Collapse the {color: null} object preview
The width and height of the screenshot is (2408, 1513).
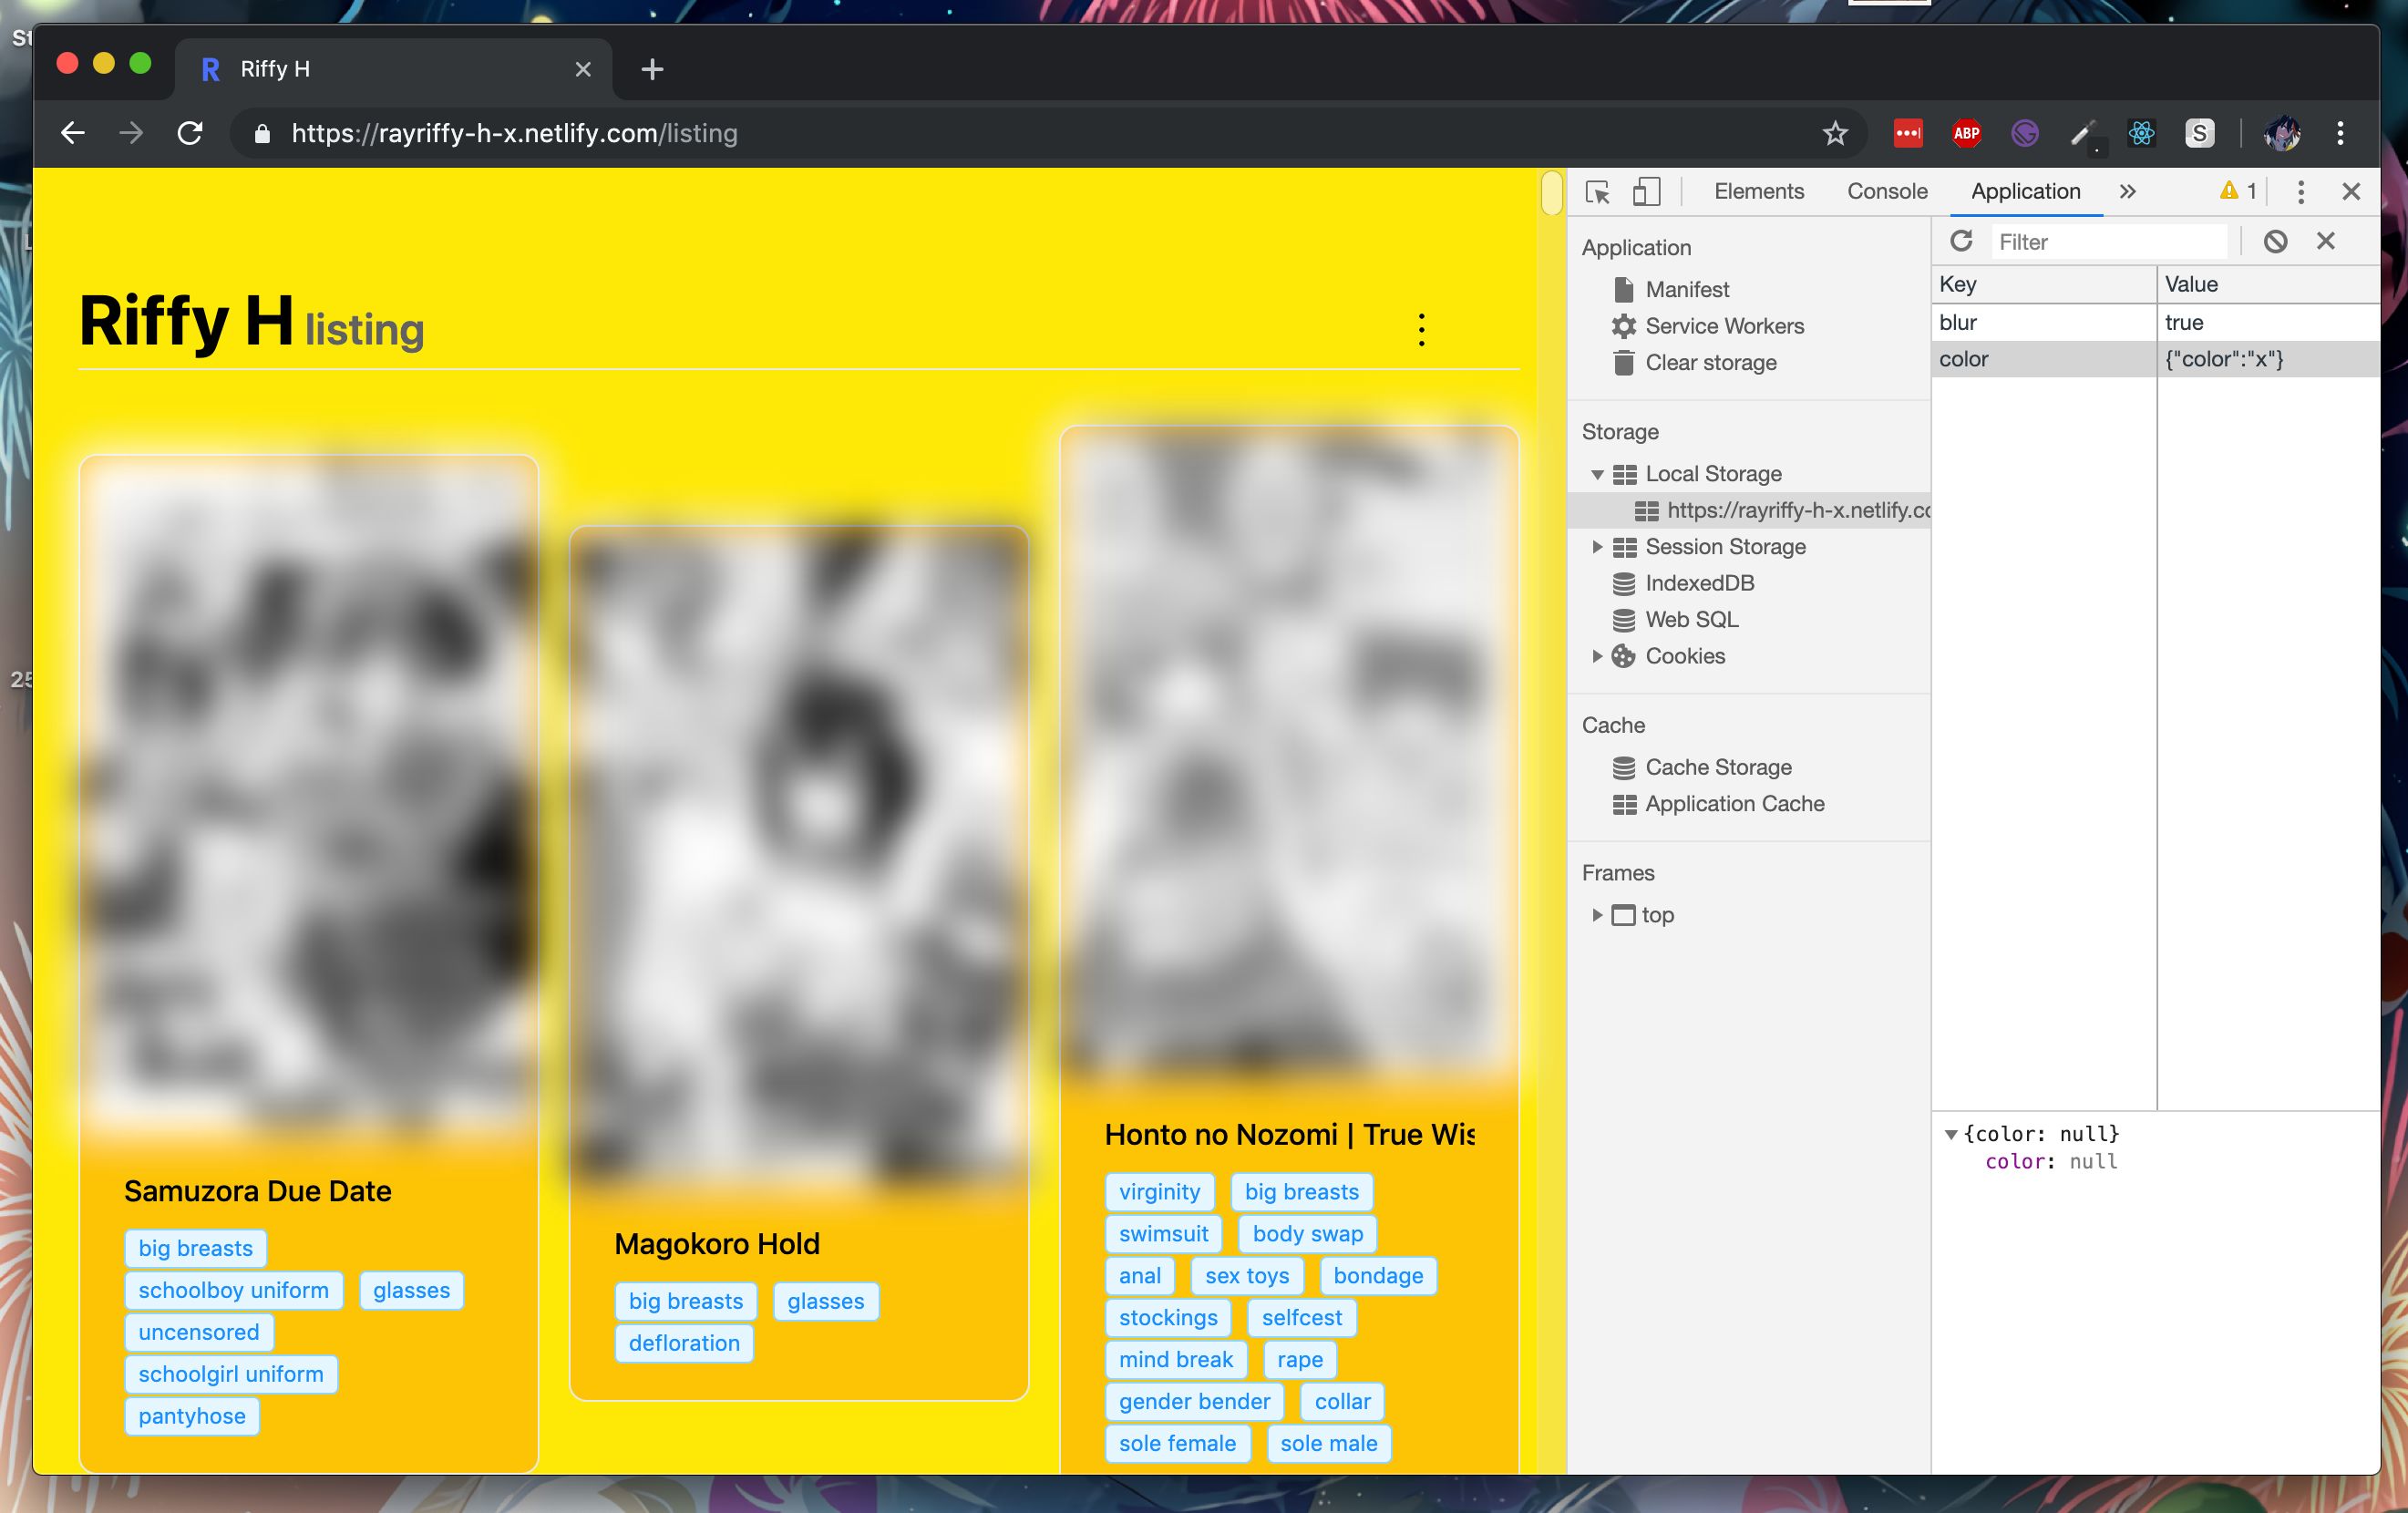[1950, 1134]
